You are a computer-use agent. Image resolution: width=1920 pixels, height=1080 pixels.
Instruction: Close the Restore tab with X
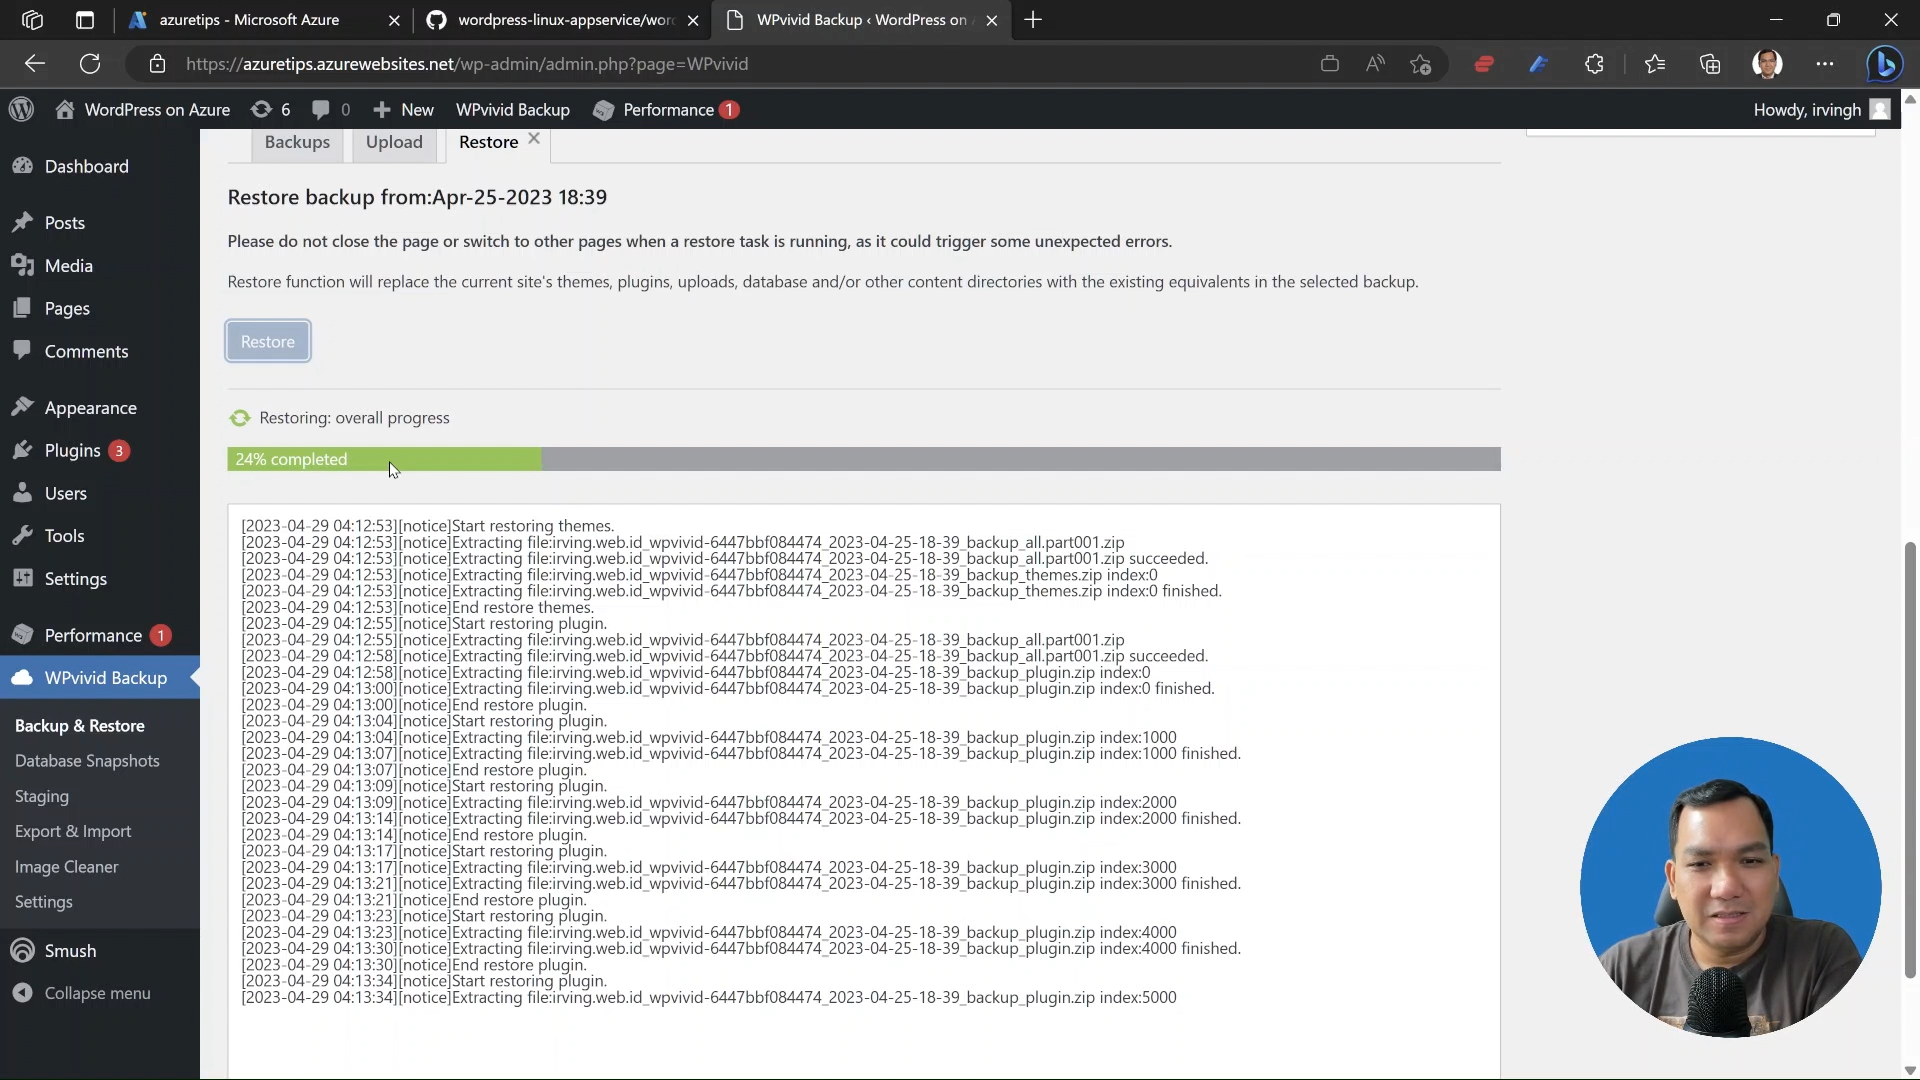tap(534, 139)
